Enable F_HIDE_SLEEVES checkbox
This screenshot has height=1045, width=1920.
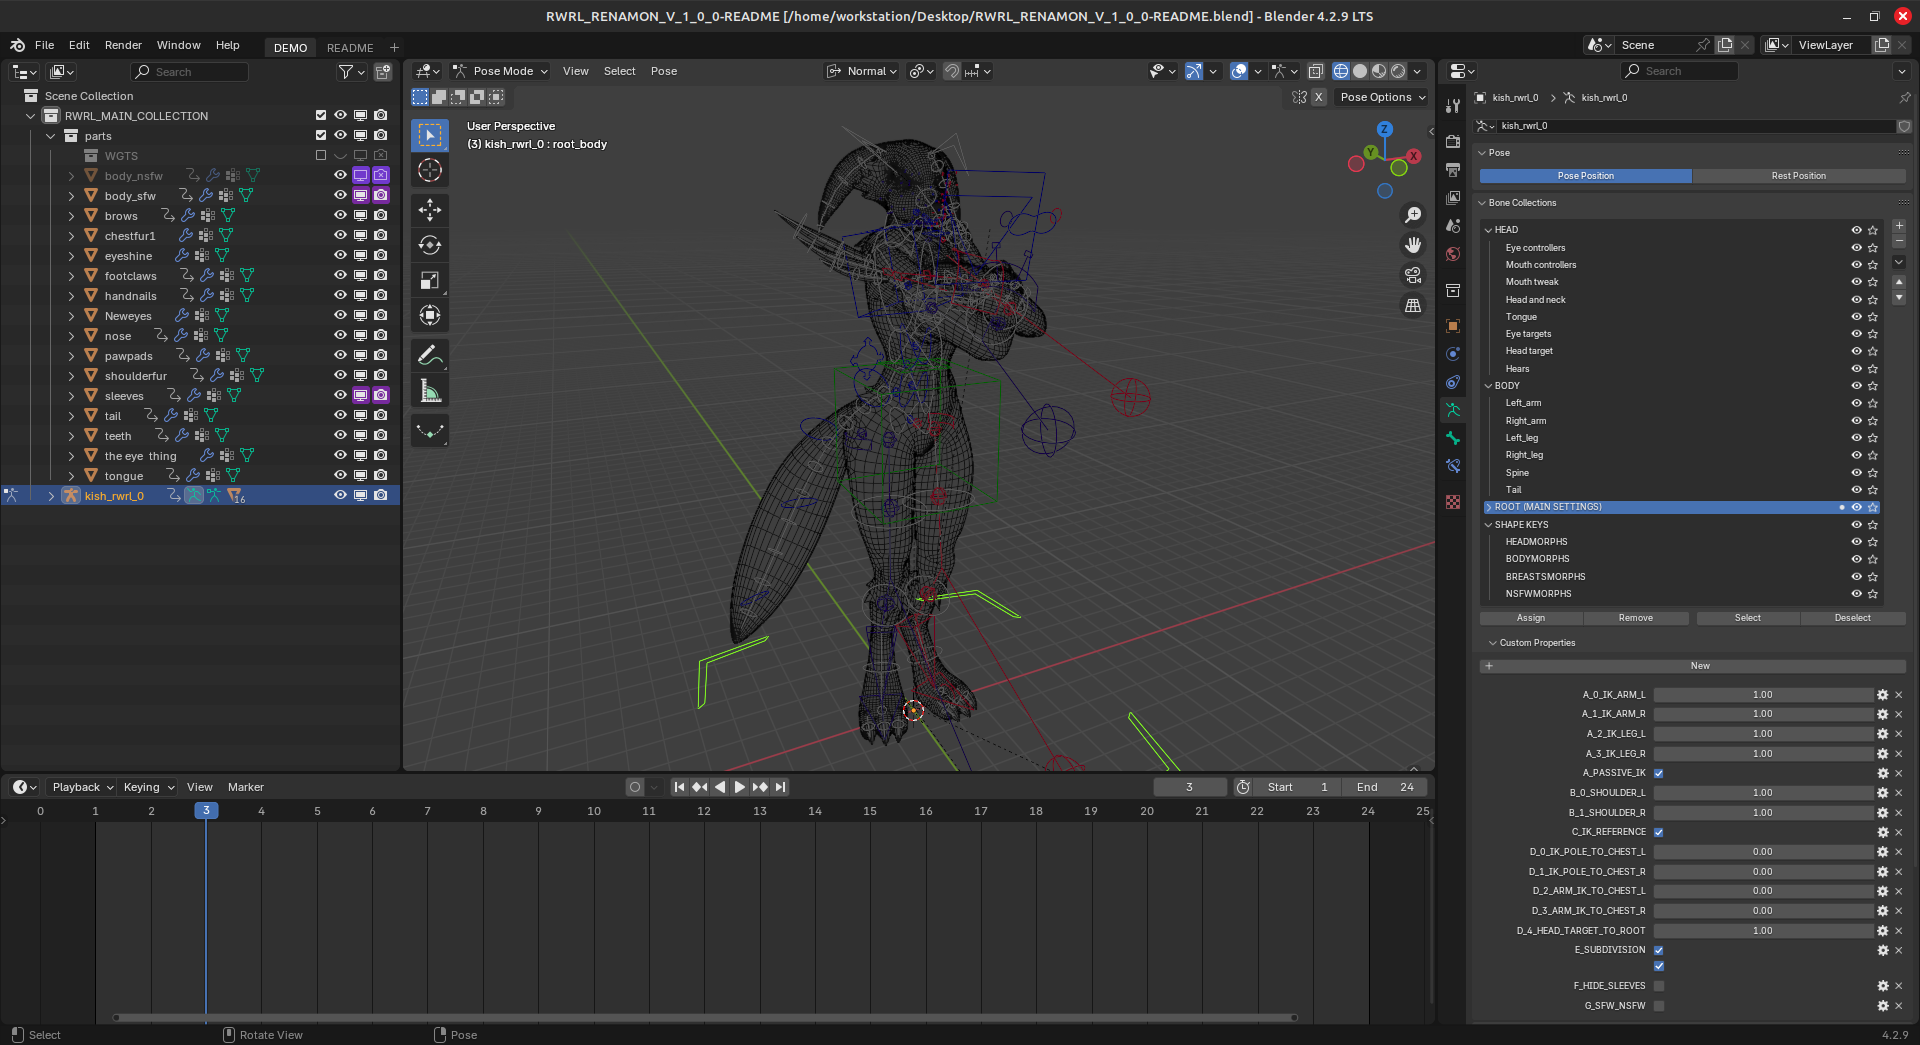[1659, 986]
